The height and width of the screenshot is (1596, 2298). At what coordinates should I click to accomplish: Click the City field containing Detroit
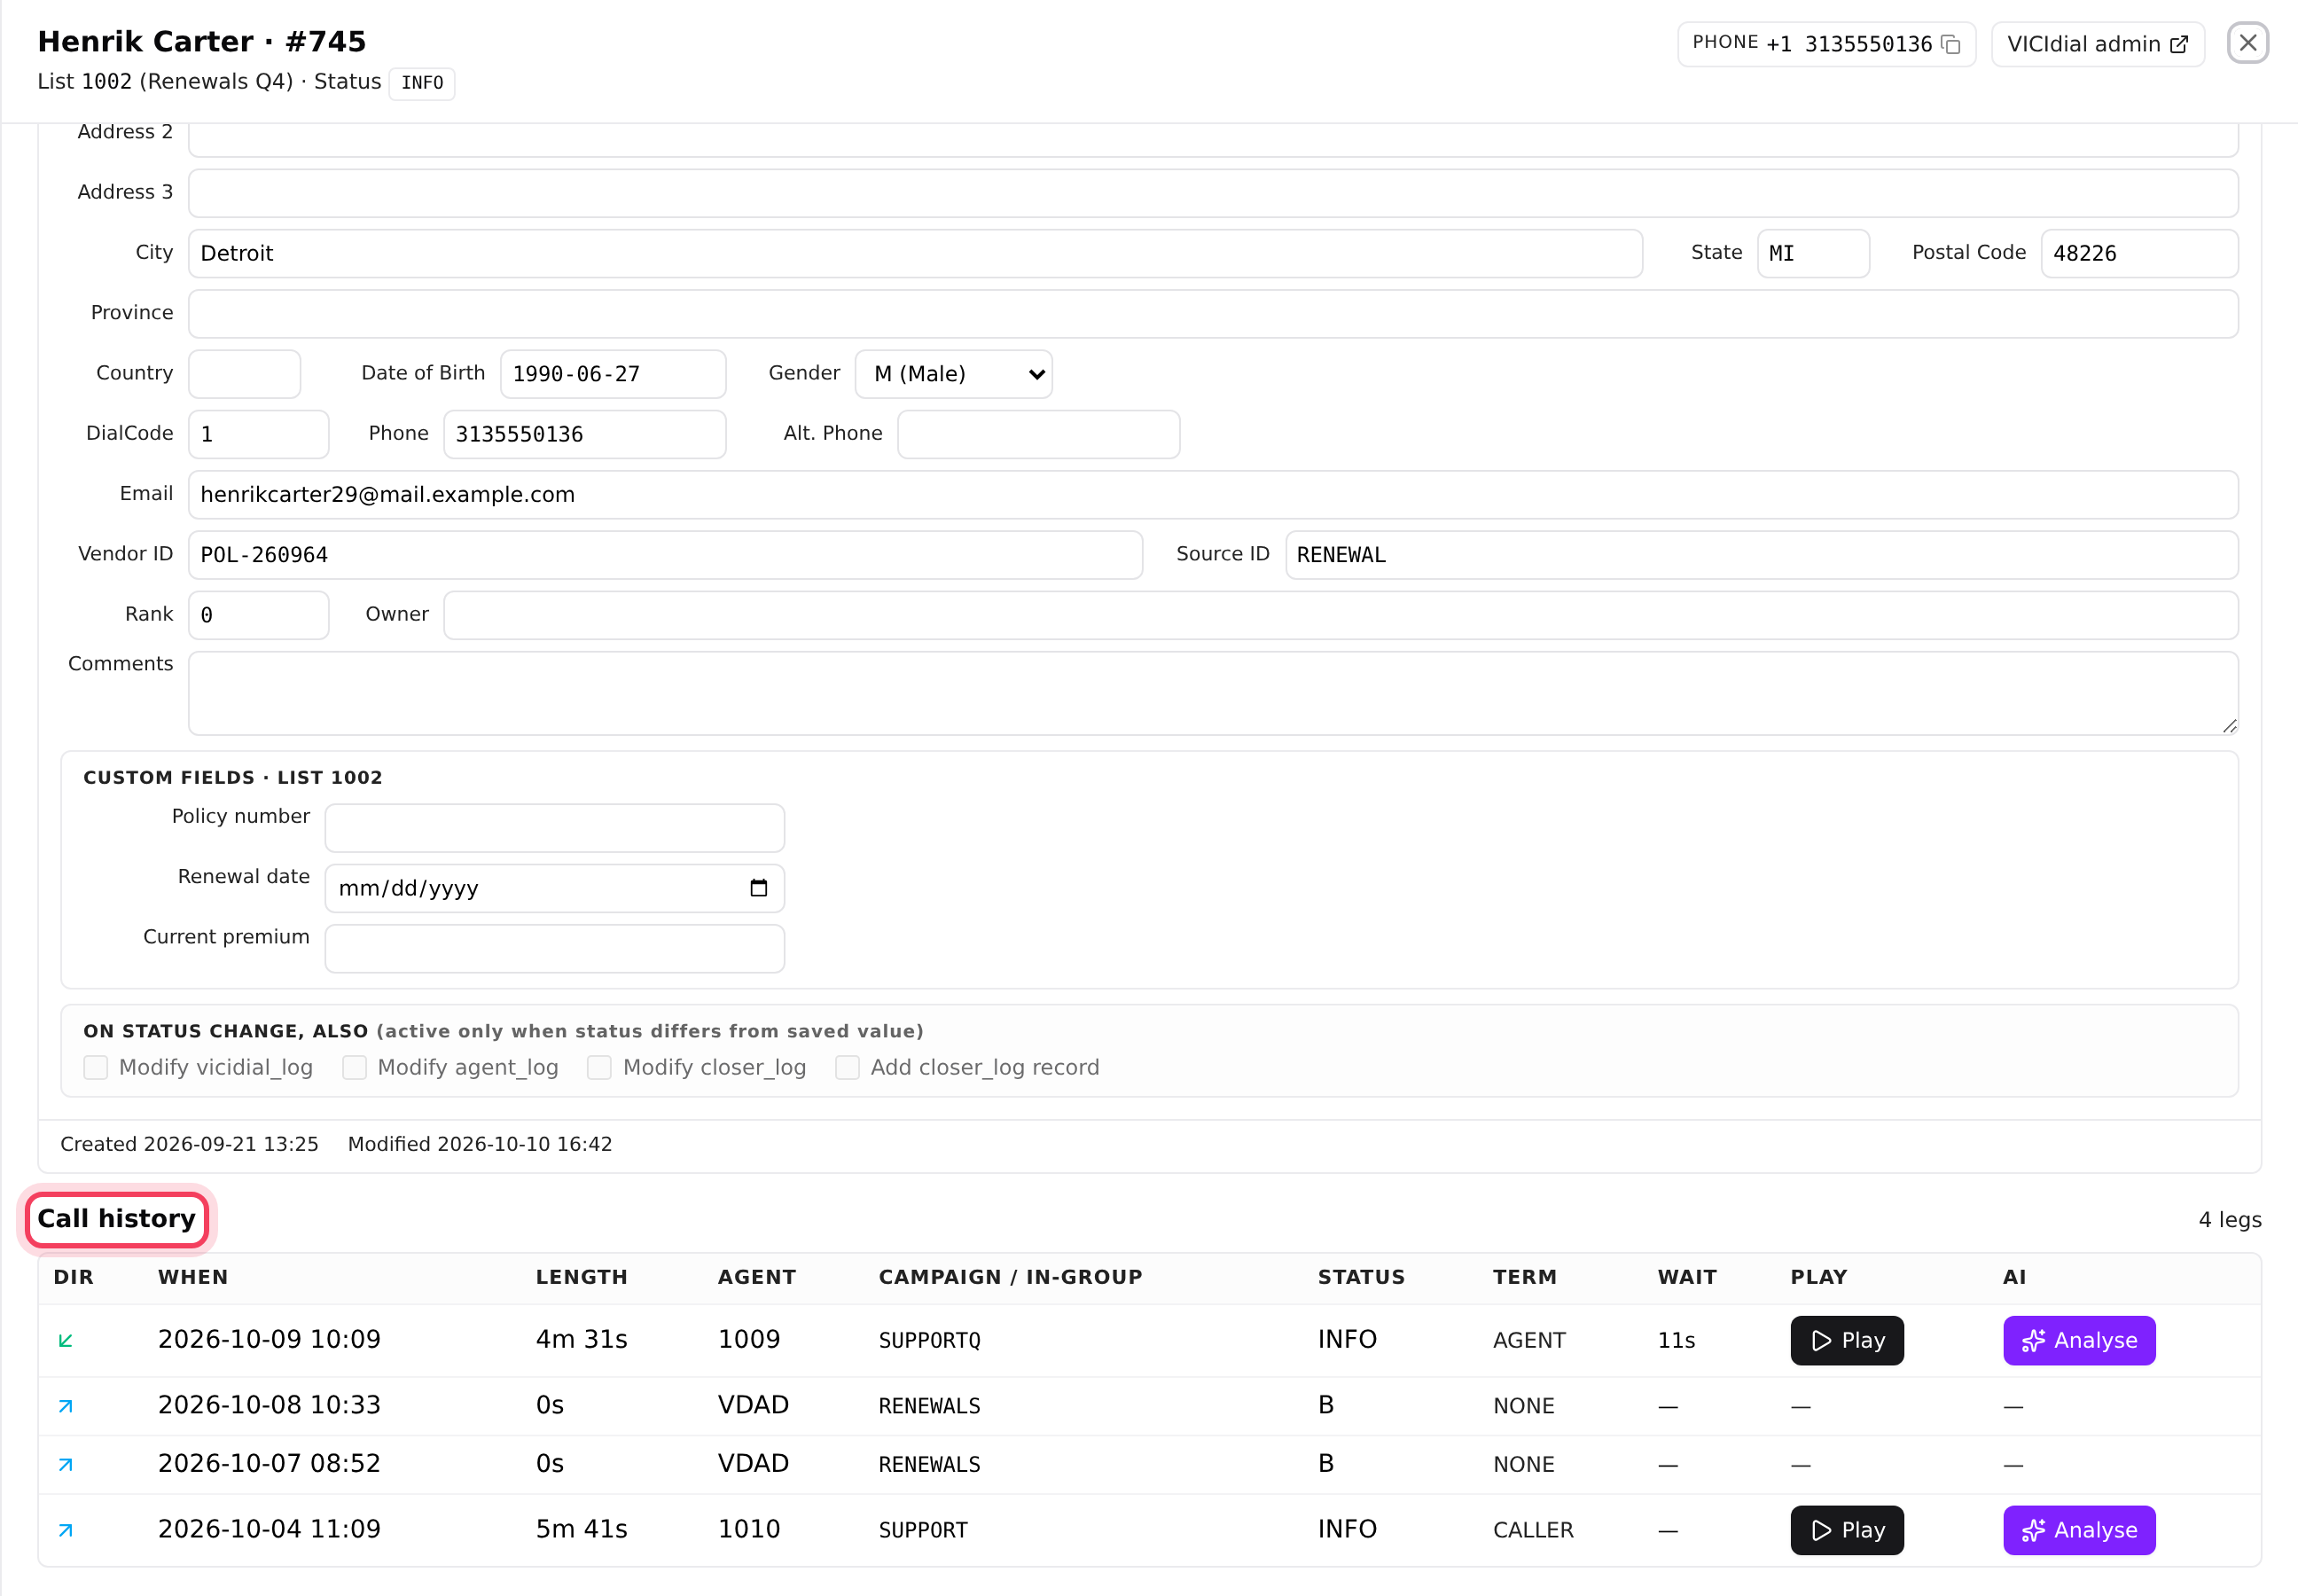915,254
